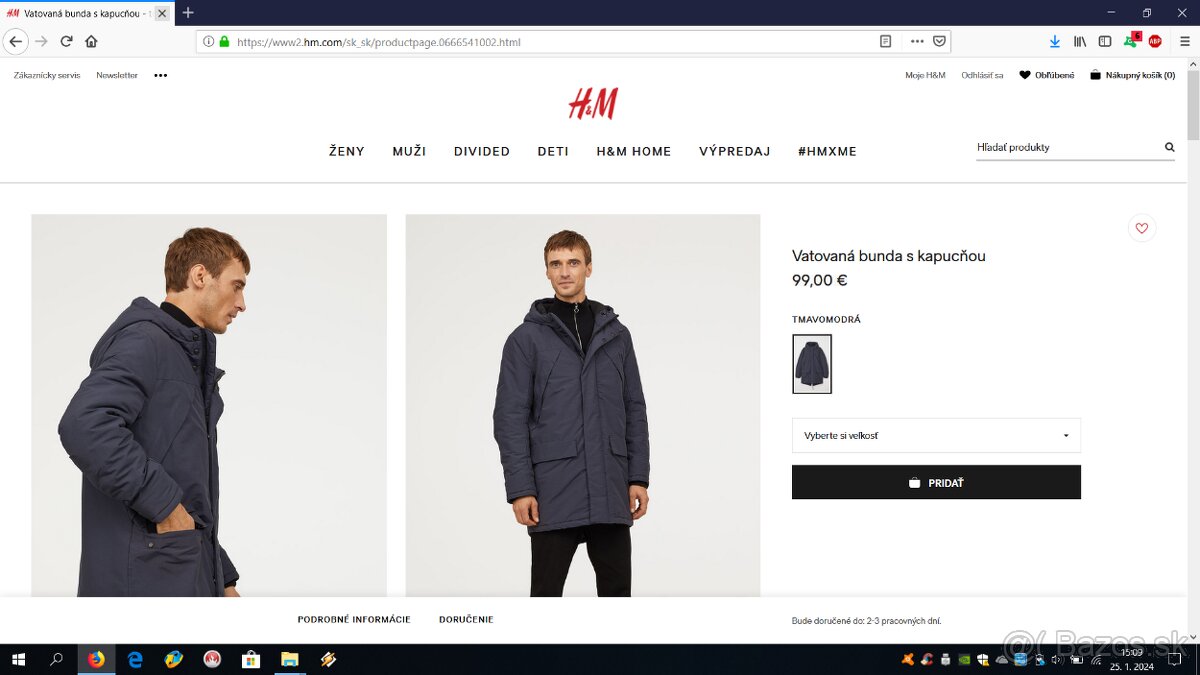Open the Zákaznícky servis link
Image resolution: width=1200 pixels, height=675 pixels.
pos(47,75)
